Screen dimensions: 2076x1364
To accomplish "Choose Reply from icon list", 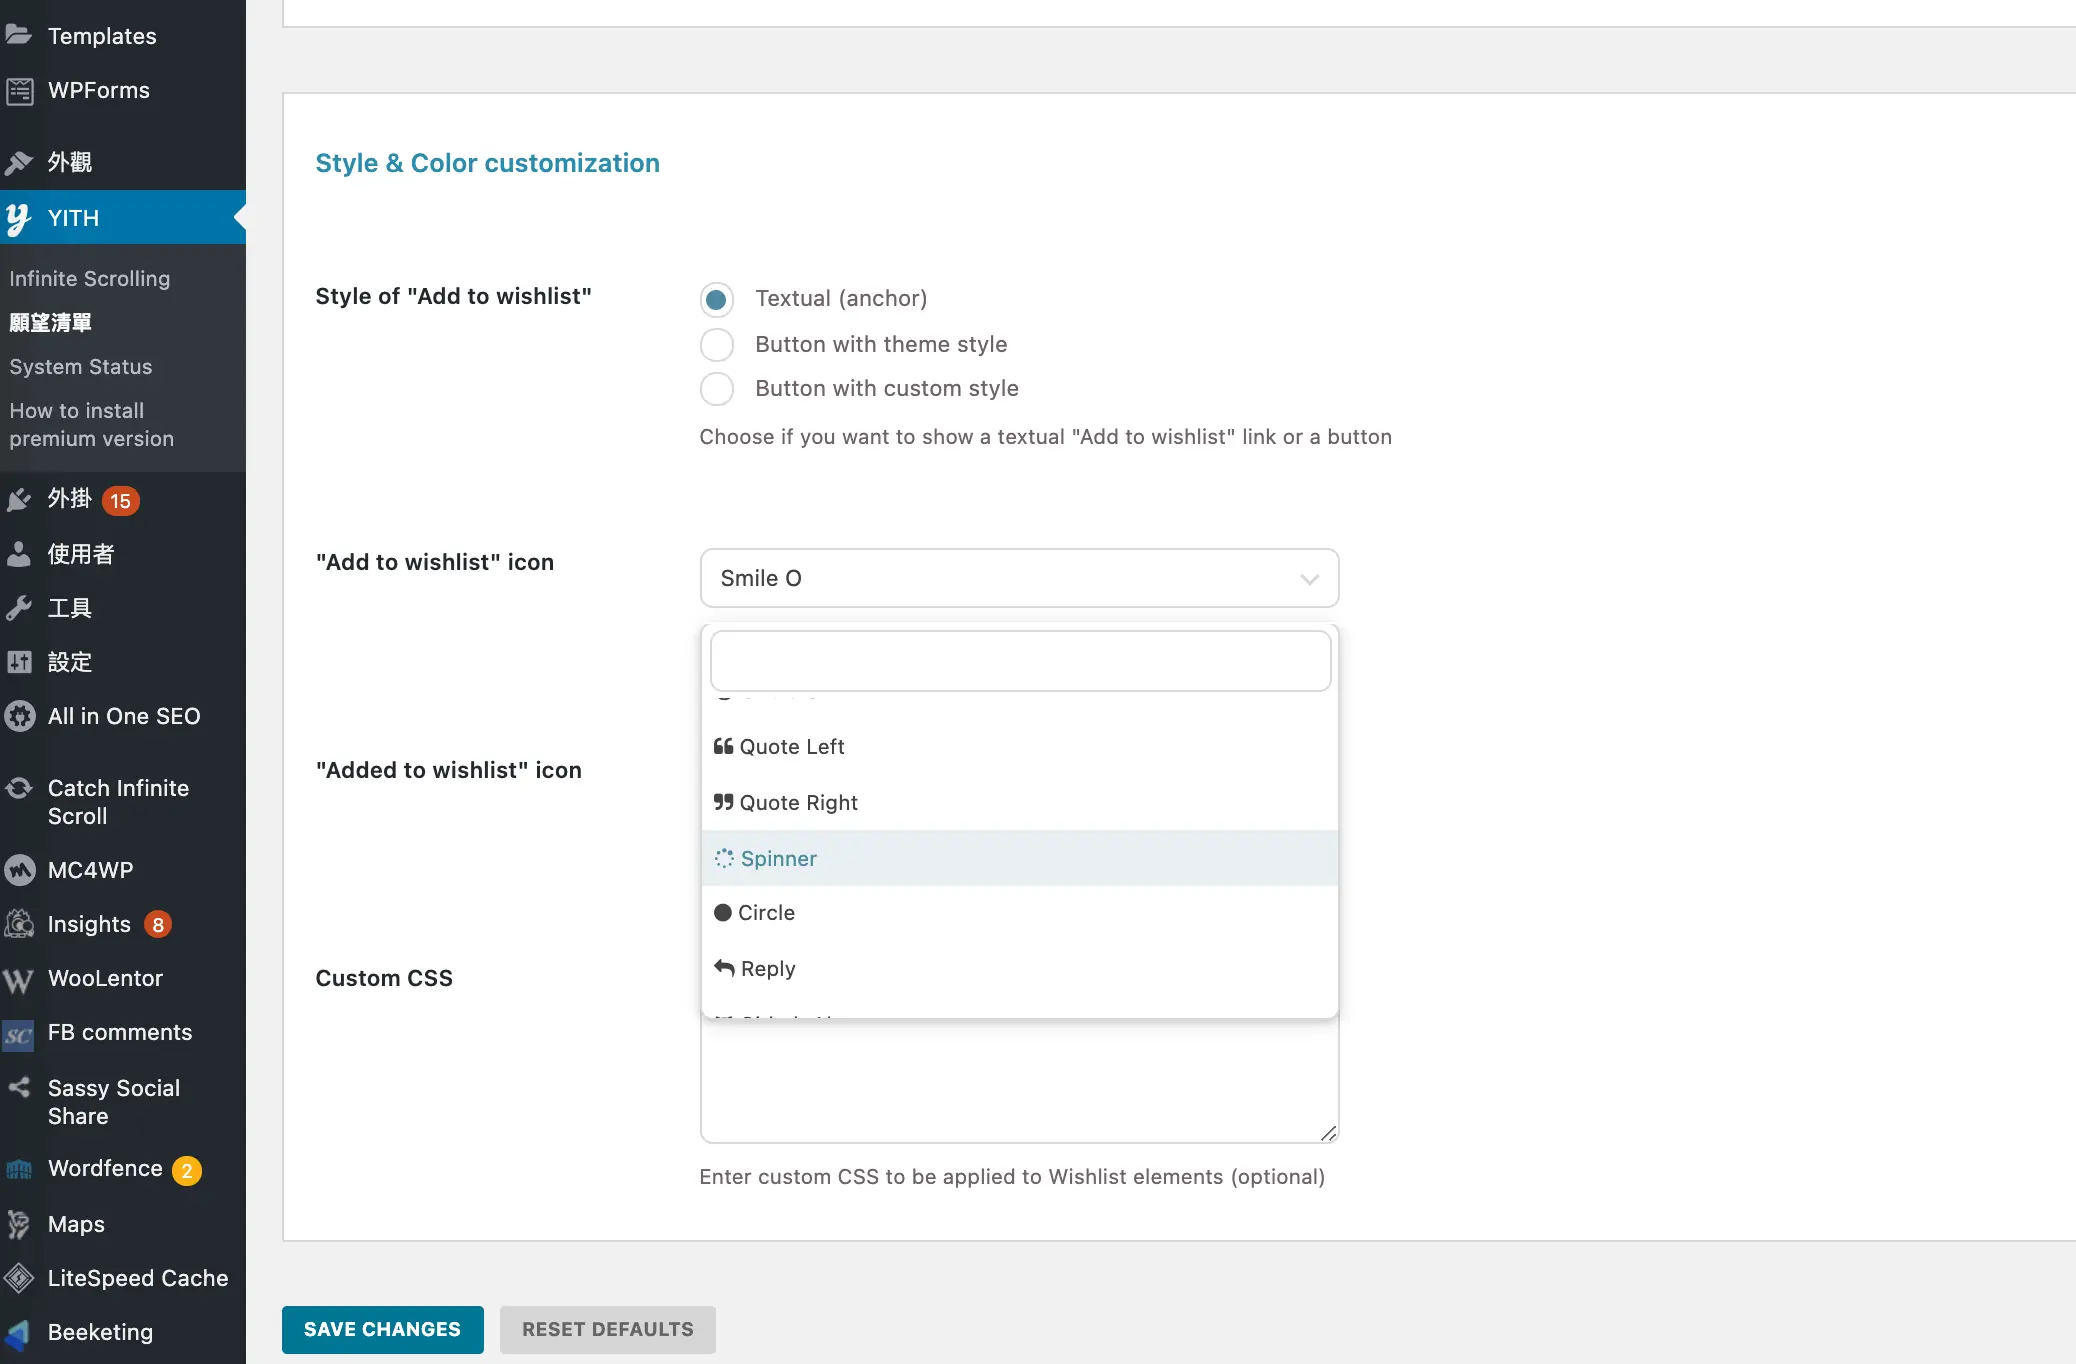I will [x=1019, y=969].
